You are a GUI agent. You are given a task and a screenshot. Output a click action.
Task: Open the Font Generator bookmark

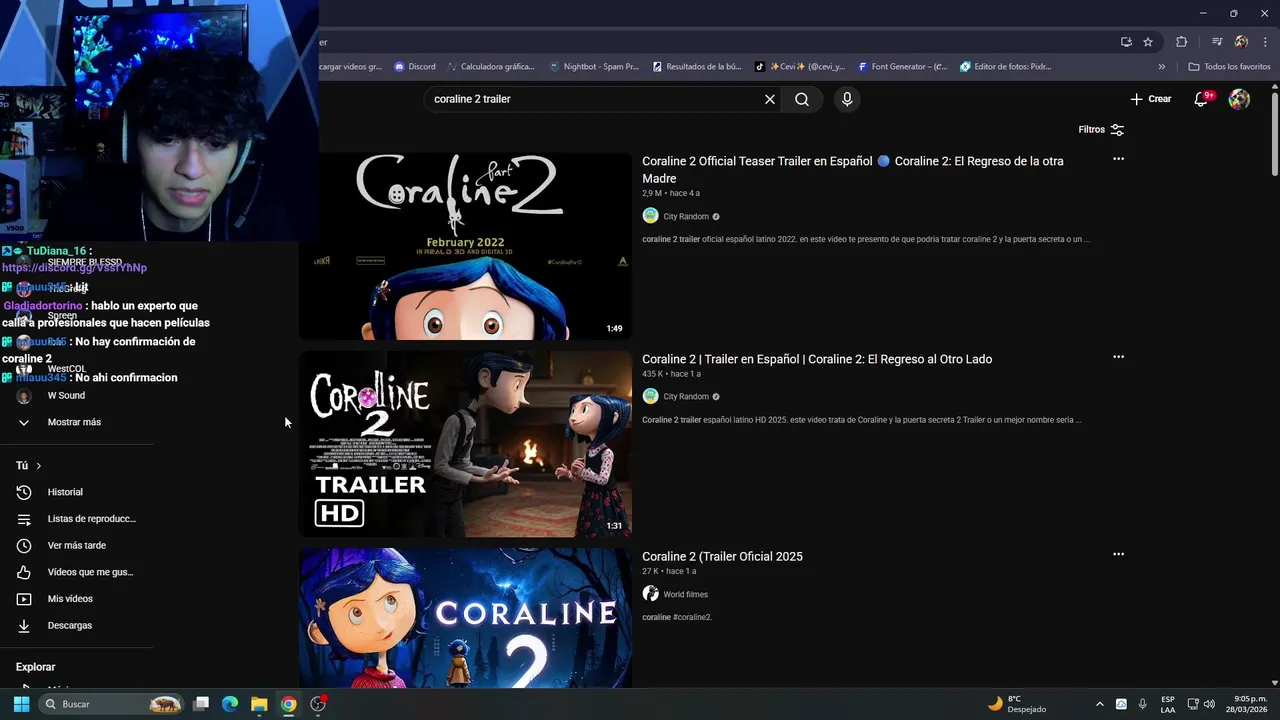pos(903,67)
